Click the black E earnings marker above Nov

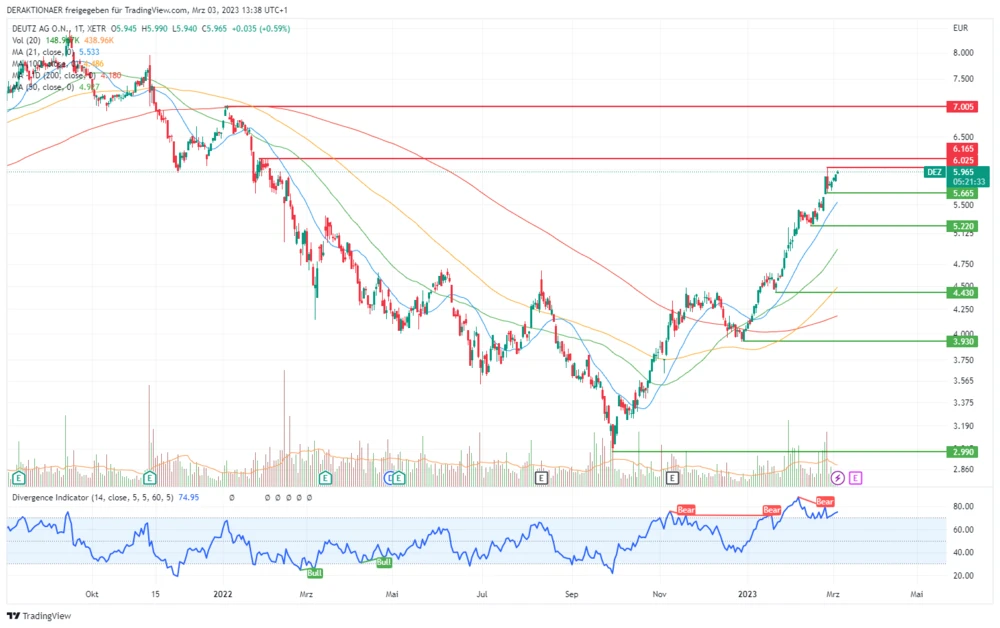(672, 478)
